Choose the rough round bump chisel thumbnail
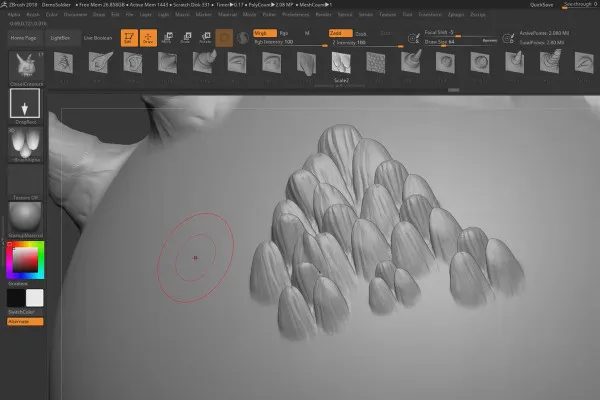This screenshot has height=400, width=600. click(445, 62)
